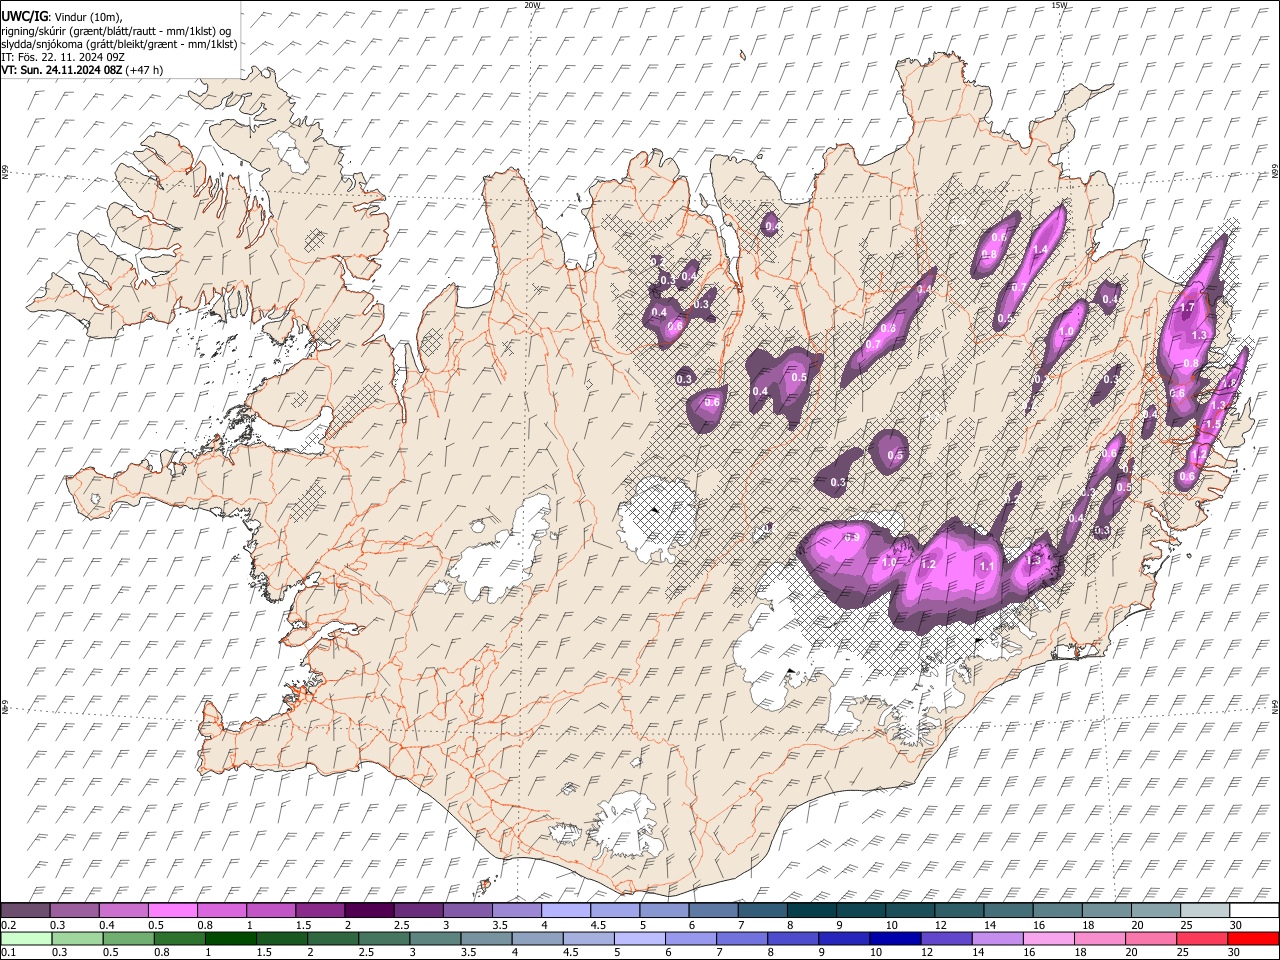Select the '(+47 h)' forecast offset text
The image size is (1280, 960).
click(x=144, y=70)
